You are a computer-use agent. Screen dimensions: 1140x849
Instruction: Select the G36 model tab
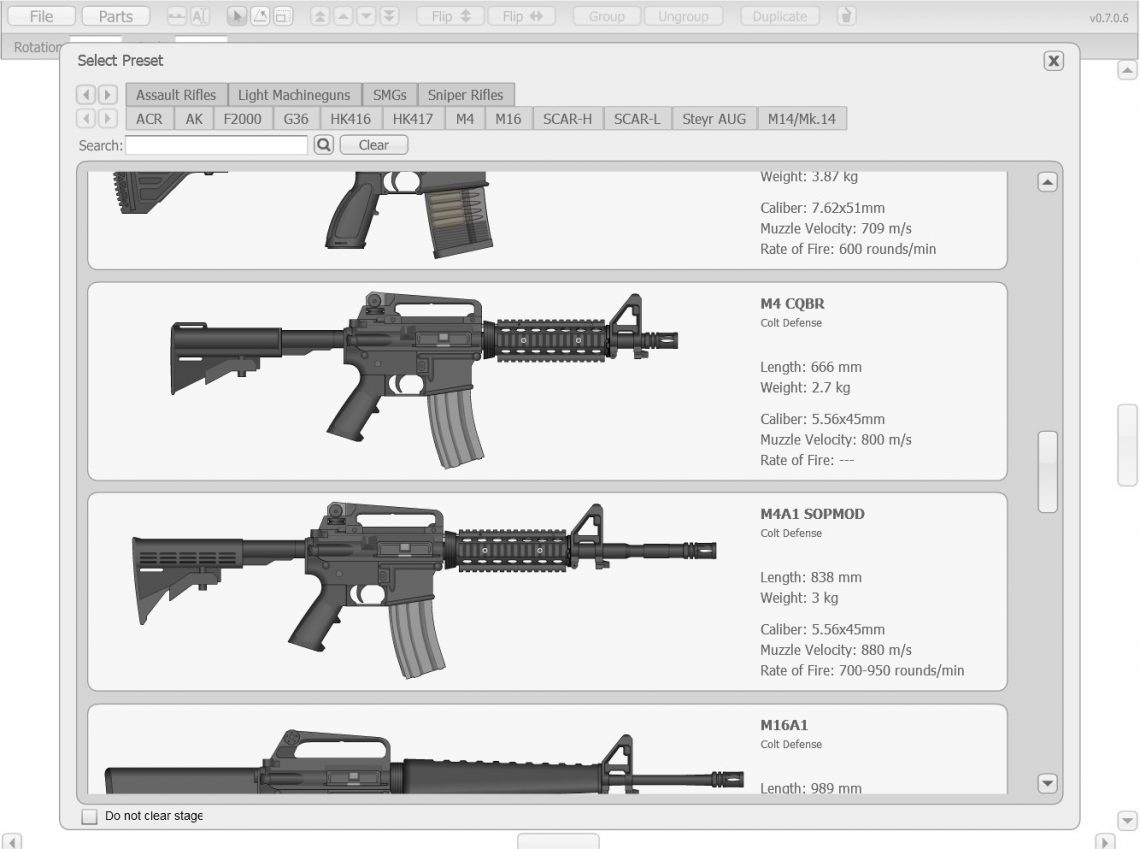pyautogui.click(x=296, y=118)
